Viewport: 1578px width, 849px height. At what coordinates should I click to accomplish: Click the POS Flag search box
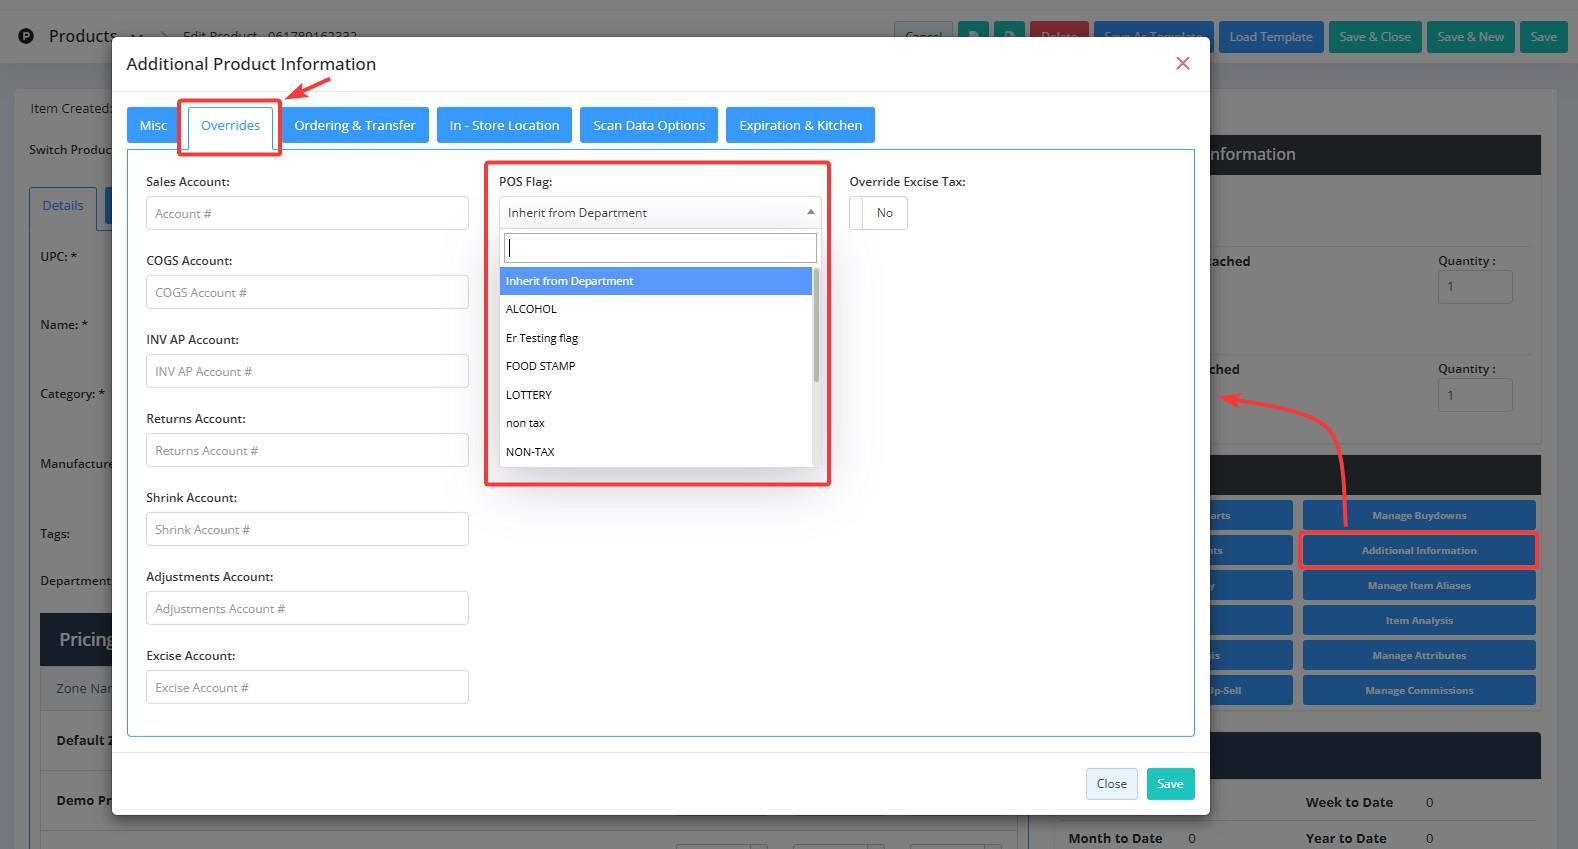pyautogui.click(x=660, y=248)
